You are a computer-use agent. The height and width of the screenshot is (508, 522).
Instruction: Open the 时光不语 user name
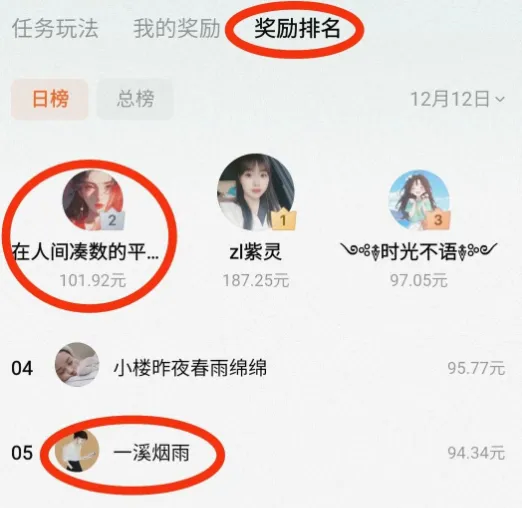419,252
